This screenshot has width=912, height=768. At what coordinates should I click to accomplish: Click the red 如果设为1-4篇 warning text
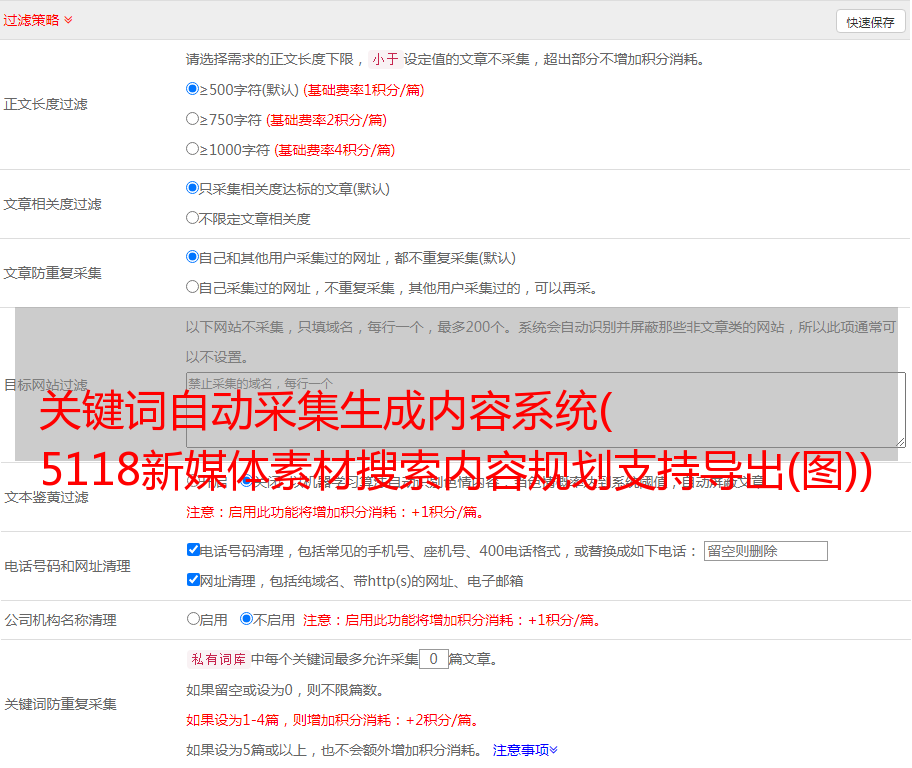pos(334,720)
